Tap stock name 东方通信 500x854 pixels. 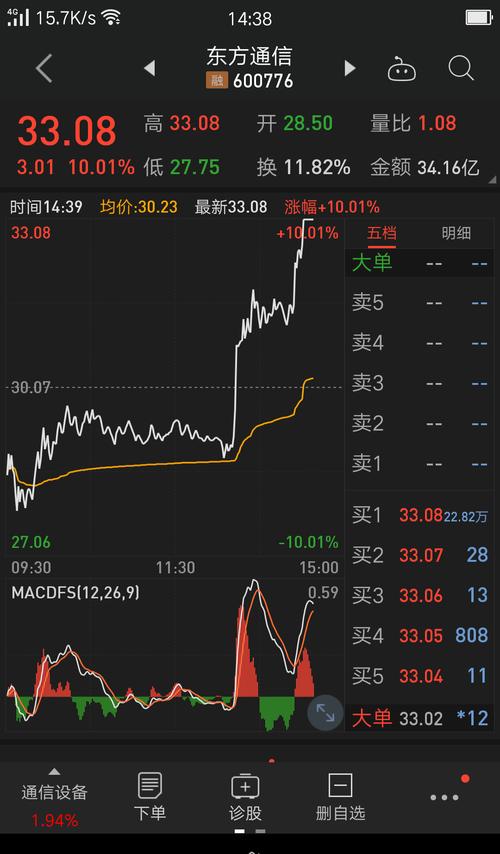coord(249,56)
